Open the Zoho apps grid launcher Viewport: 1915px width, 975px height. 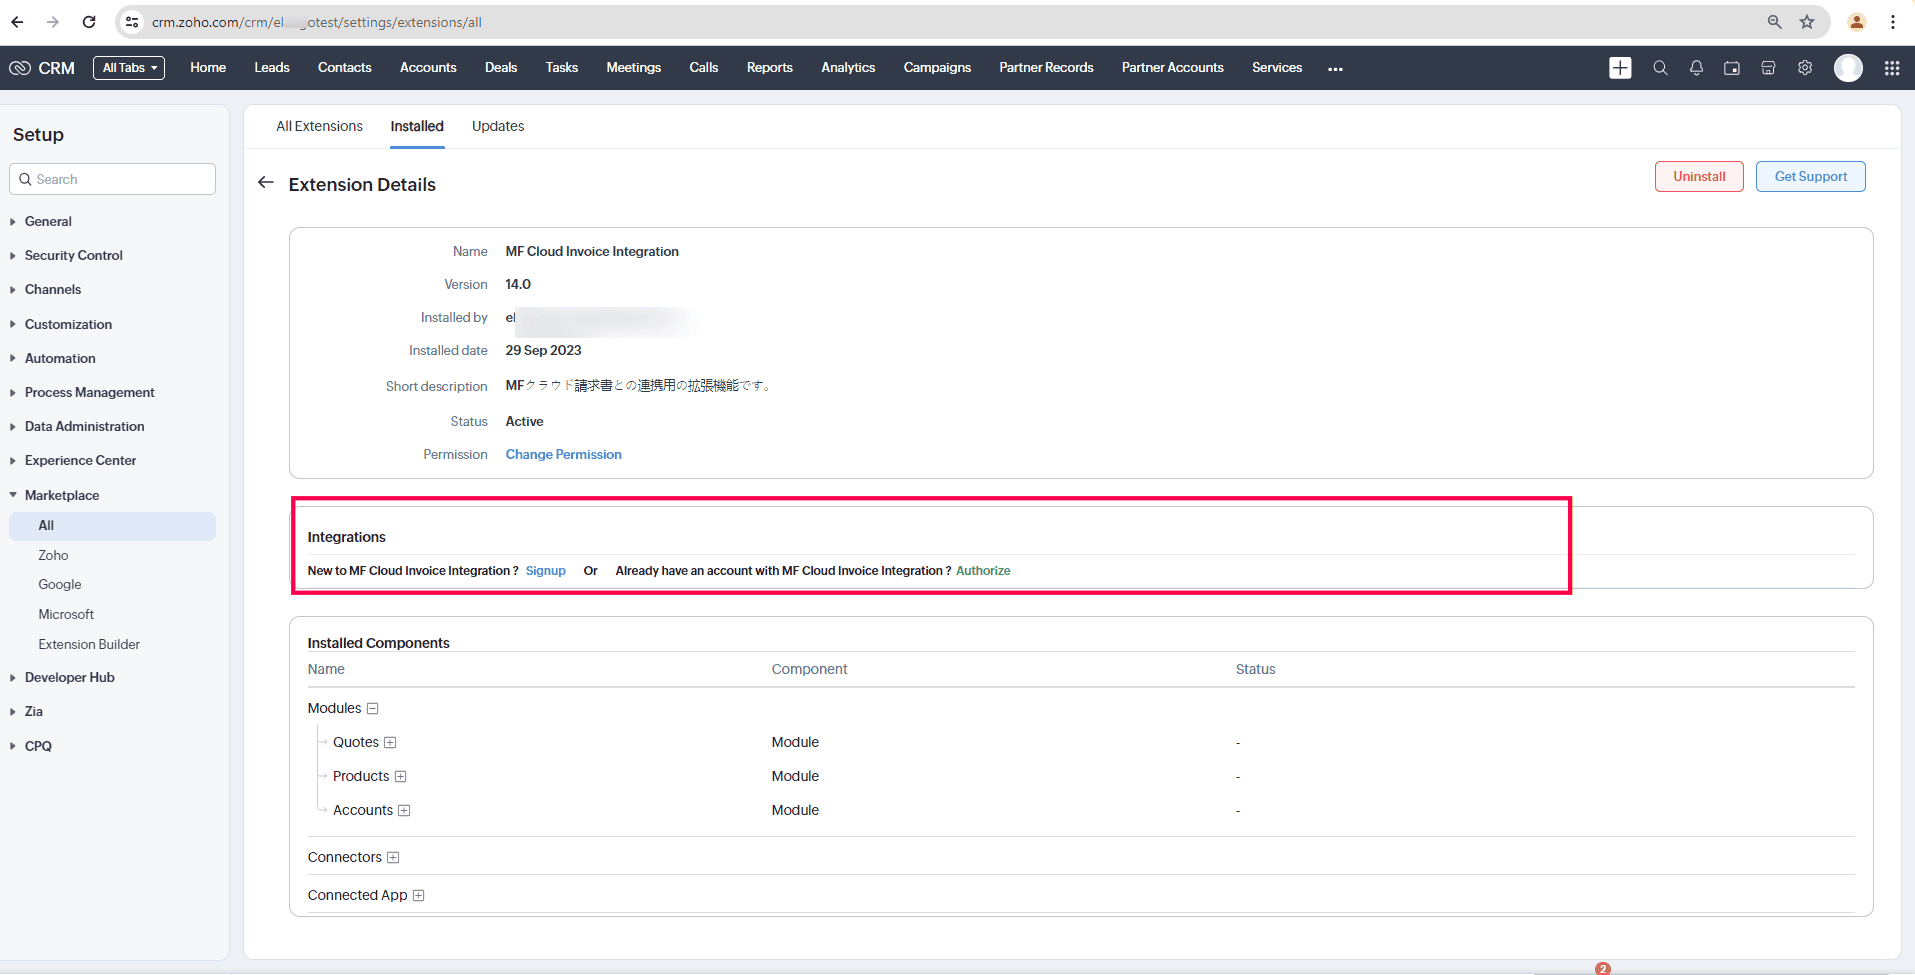pyautogui.click(x=1891, y=68)
